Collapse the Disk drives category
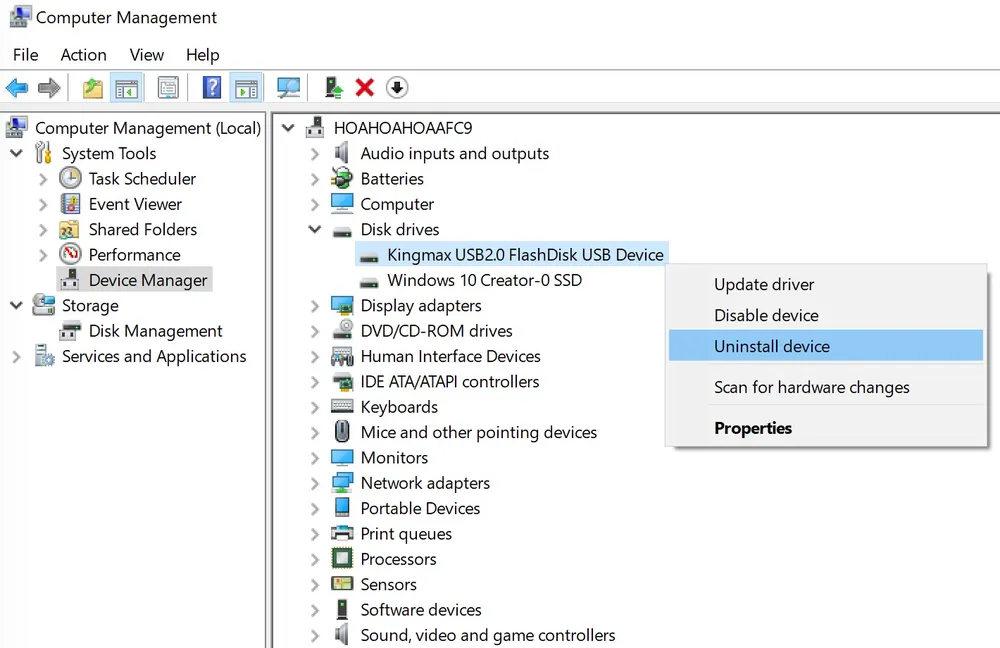The image size is (1000, 648). [x=314, y=229]
